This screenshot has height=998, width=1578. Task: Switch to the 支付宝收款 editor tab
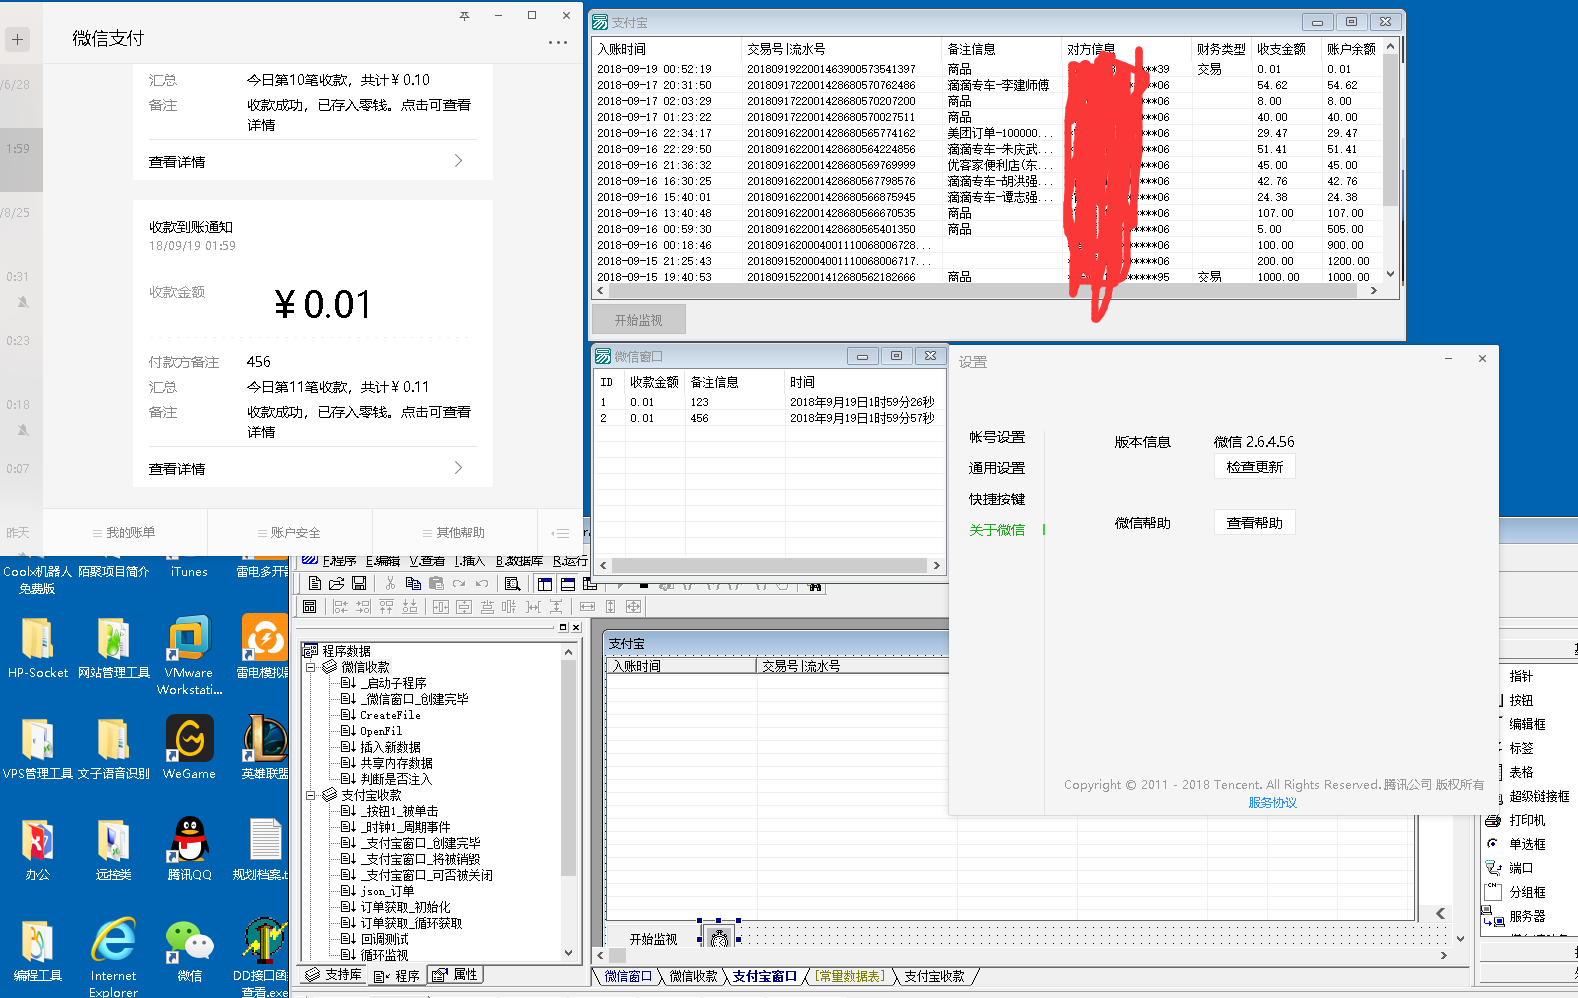[934, 976]
